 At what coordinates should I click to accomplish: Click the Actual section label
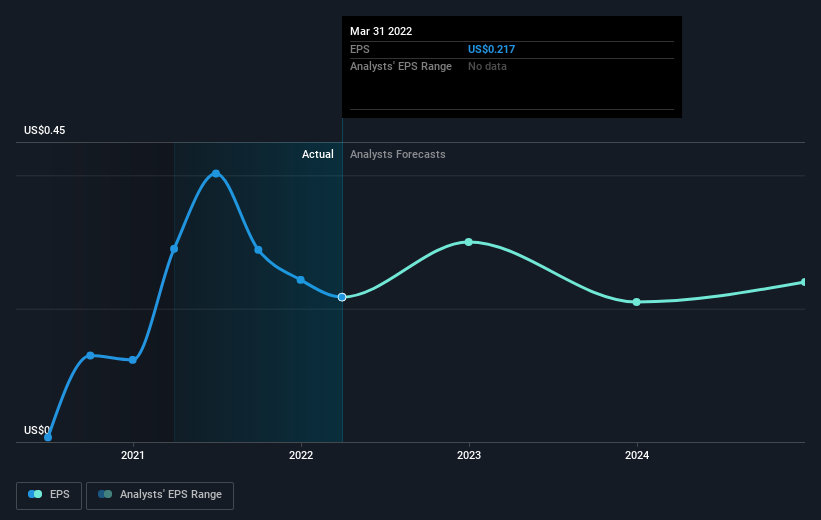point(318,155)
